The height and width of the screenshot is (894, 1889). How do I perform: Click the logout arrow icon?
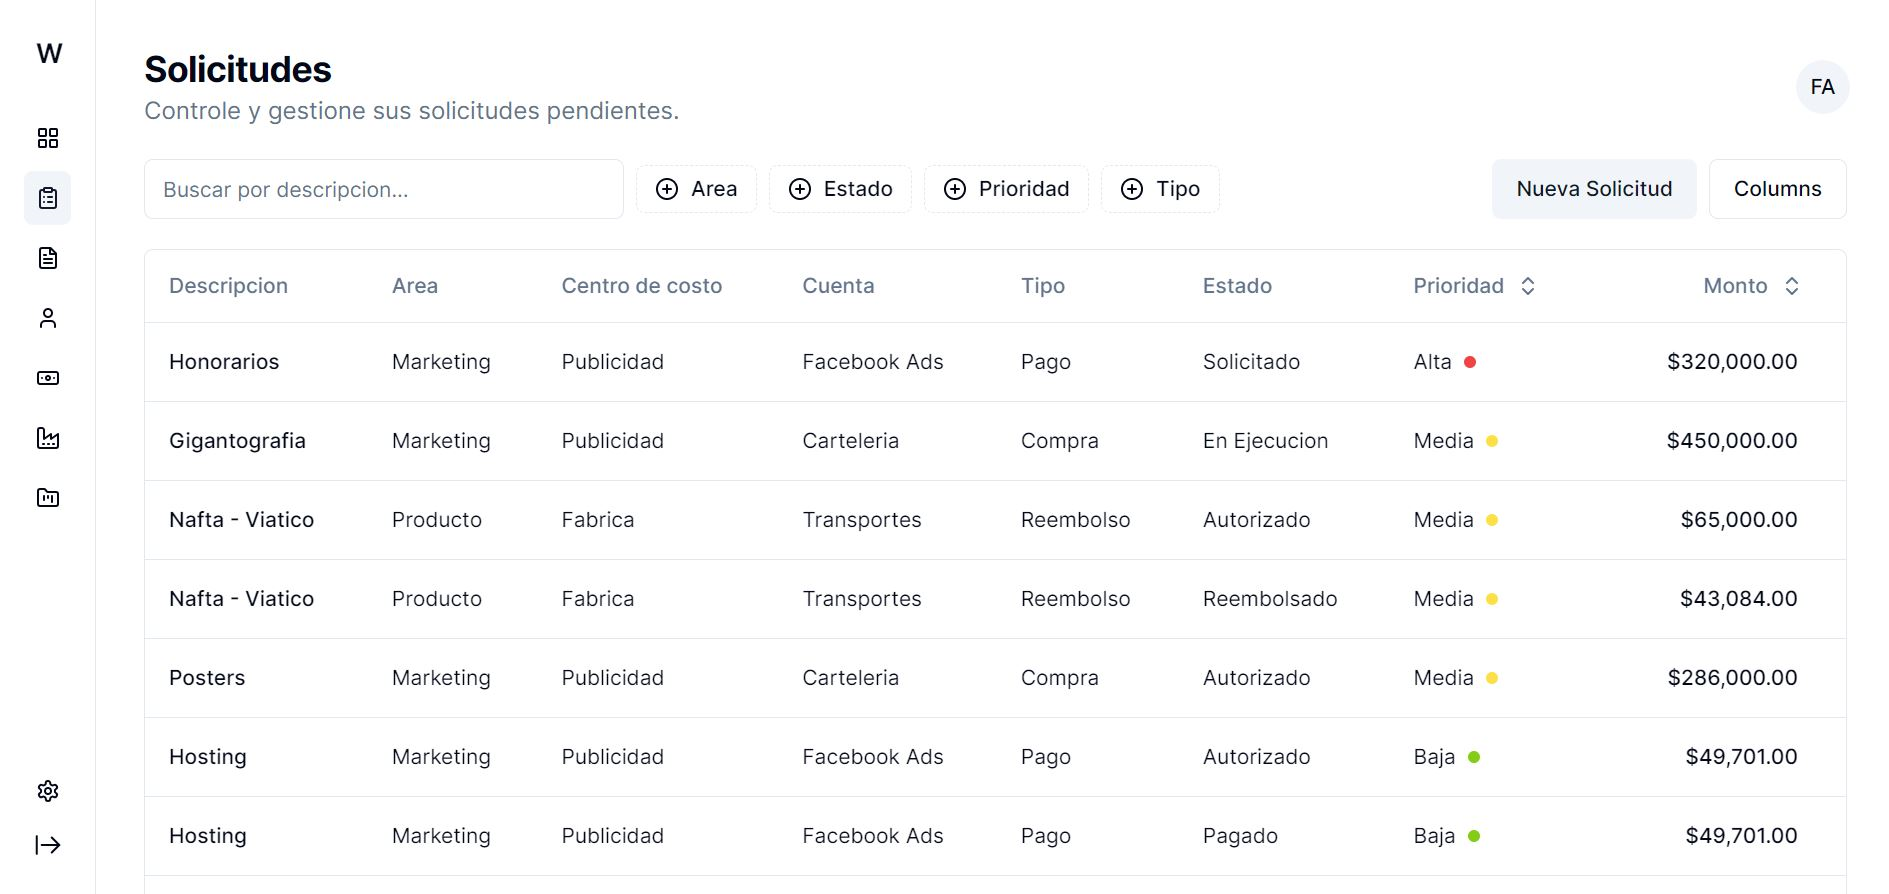(x=48, y=845)
